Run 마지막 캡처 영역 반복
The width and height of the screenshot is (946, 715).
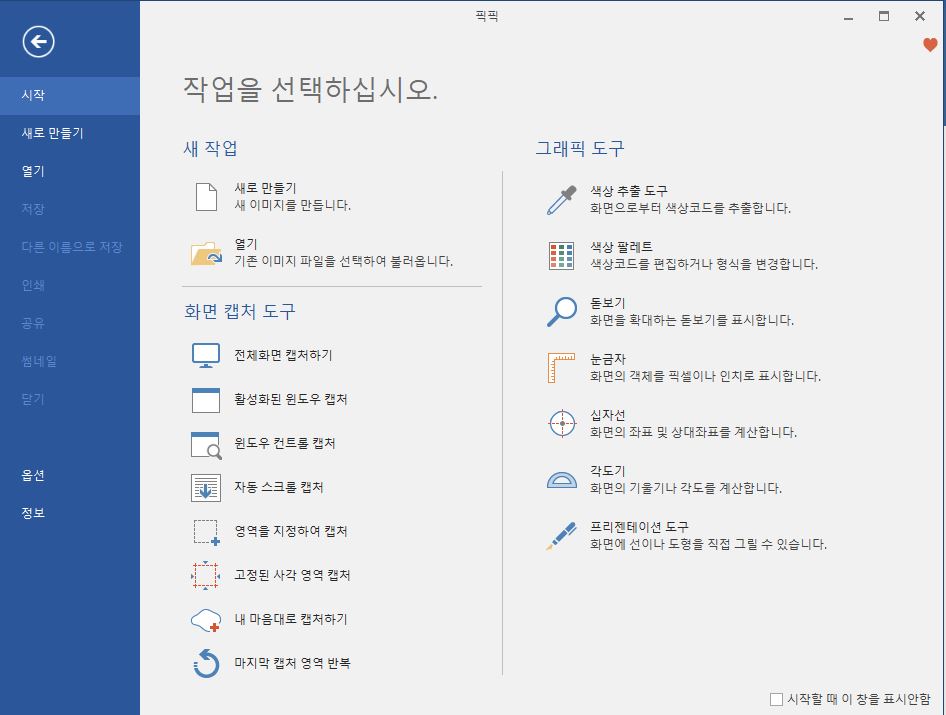pos(292,664)
